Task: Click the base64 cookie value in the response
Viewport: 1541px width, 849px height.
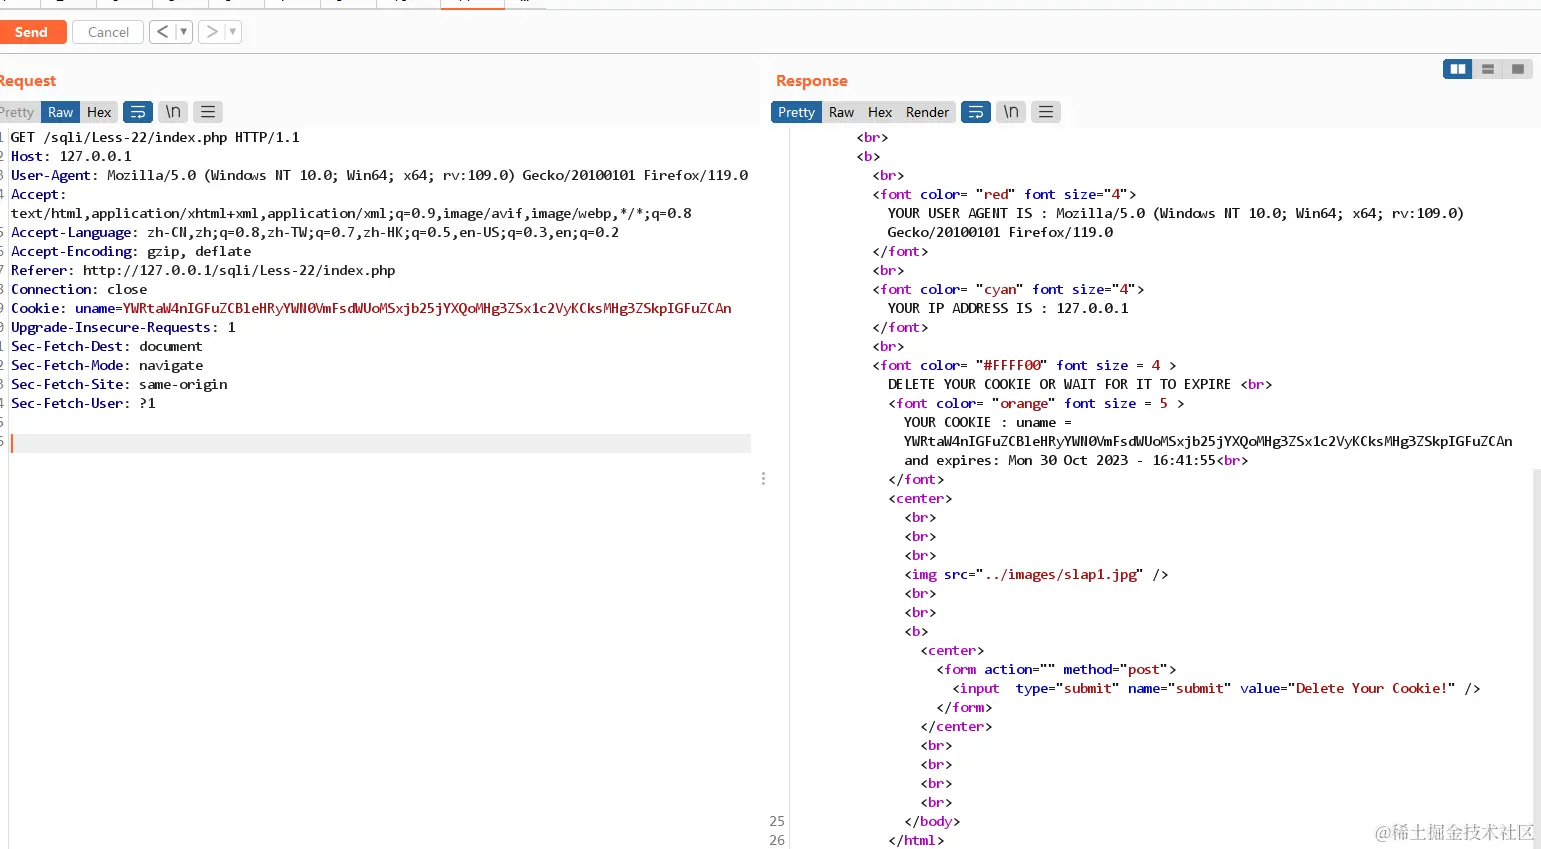Action: [x=1208, y=441]
